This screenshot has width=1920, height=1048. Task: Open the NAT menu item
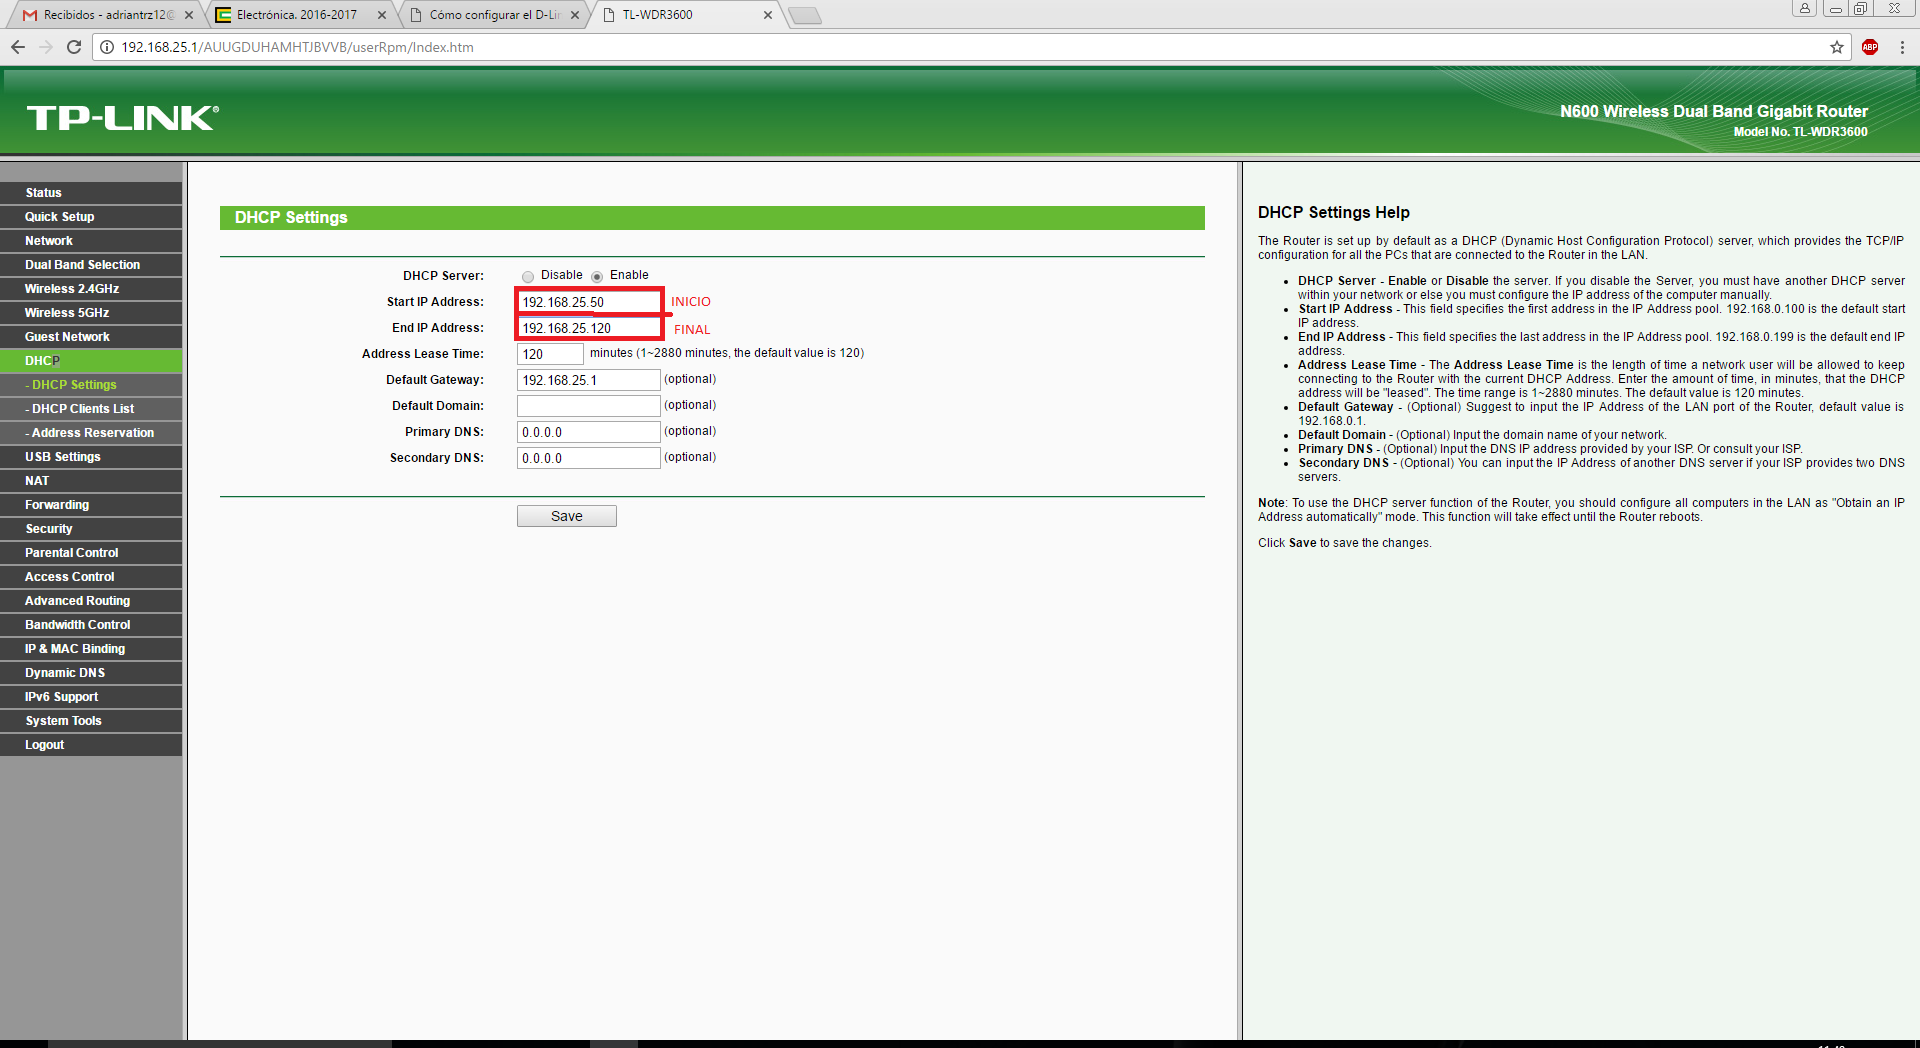(91, 481)
